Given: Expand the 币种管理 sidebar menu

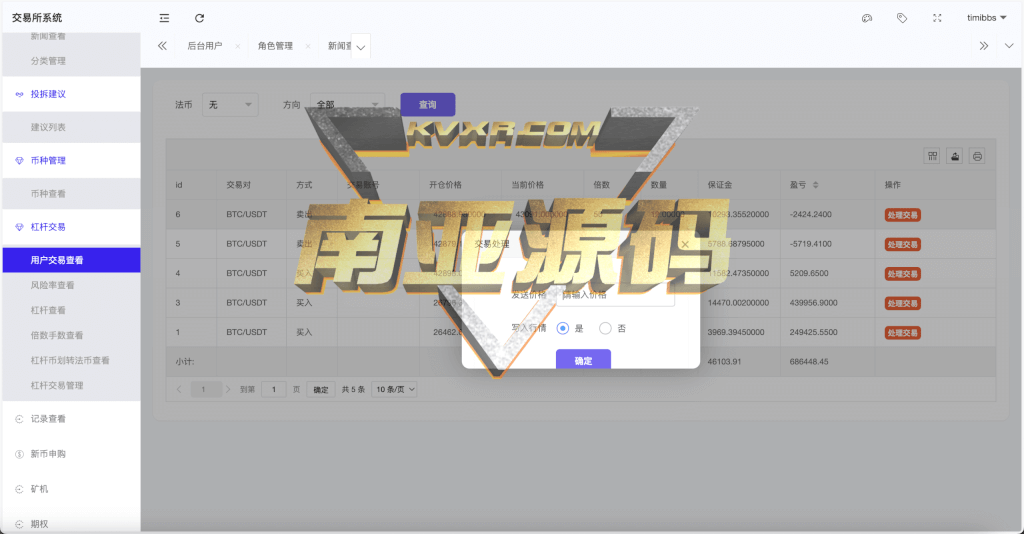Looking at the screenshot, I should coord(71,161).
